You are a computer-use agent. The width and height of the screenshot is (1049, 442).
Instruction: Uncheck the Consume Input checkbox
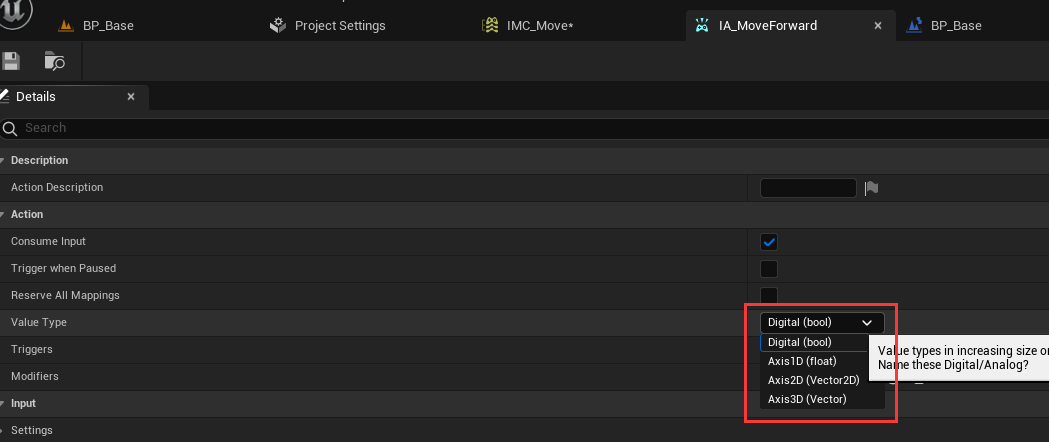[769, 241]
